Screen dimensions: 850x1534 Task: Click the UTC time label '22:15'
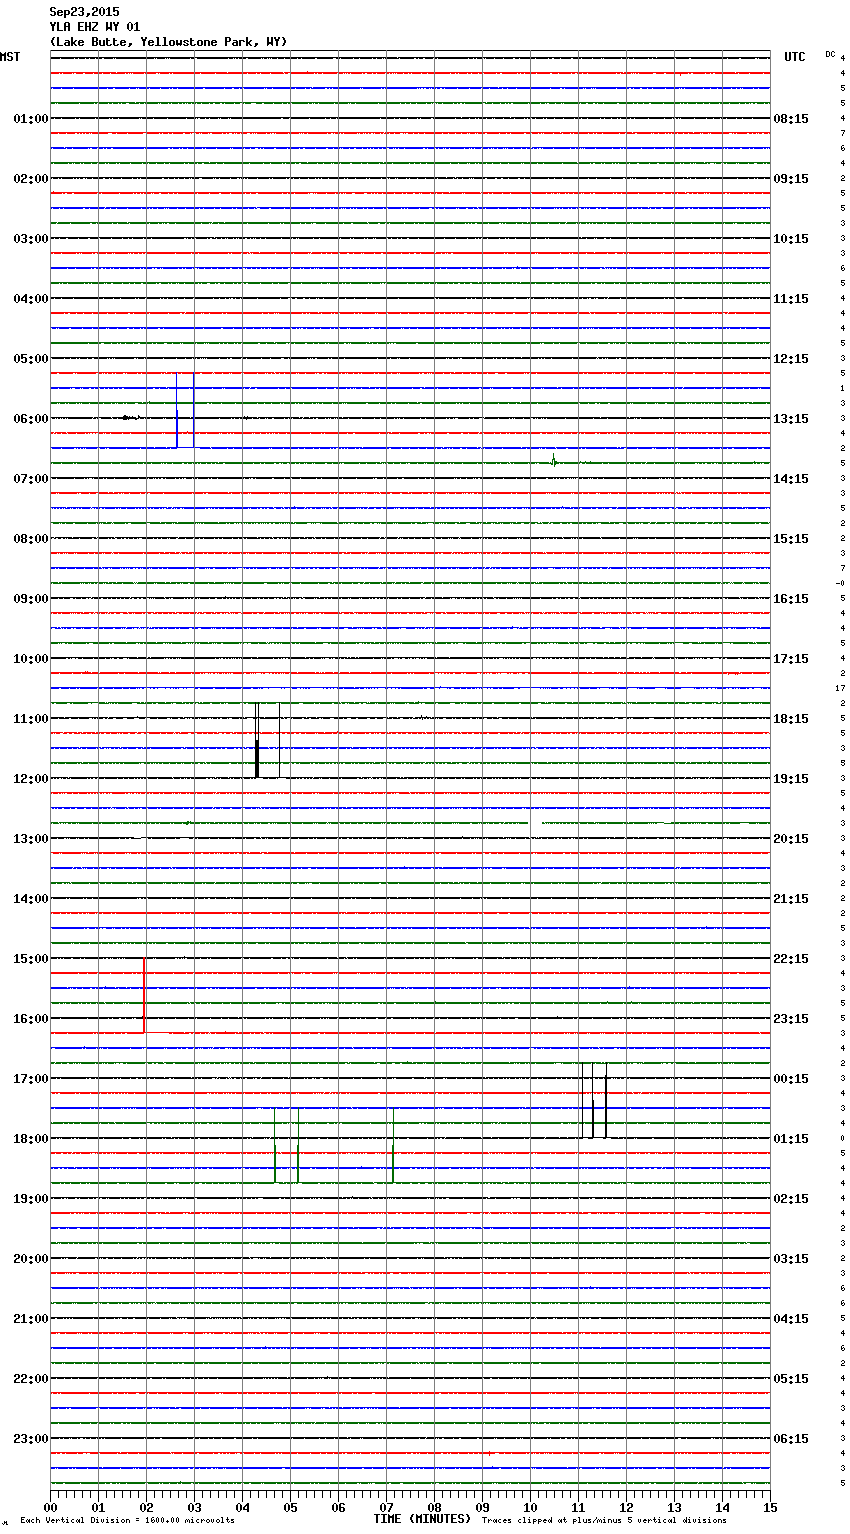791,959
